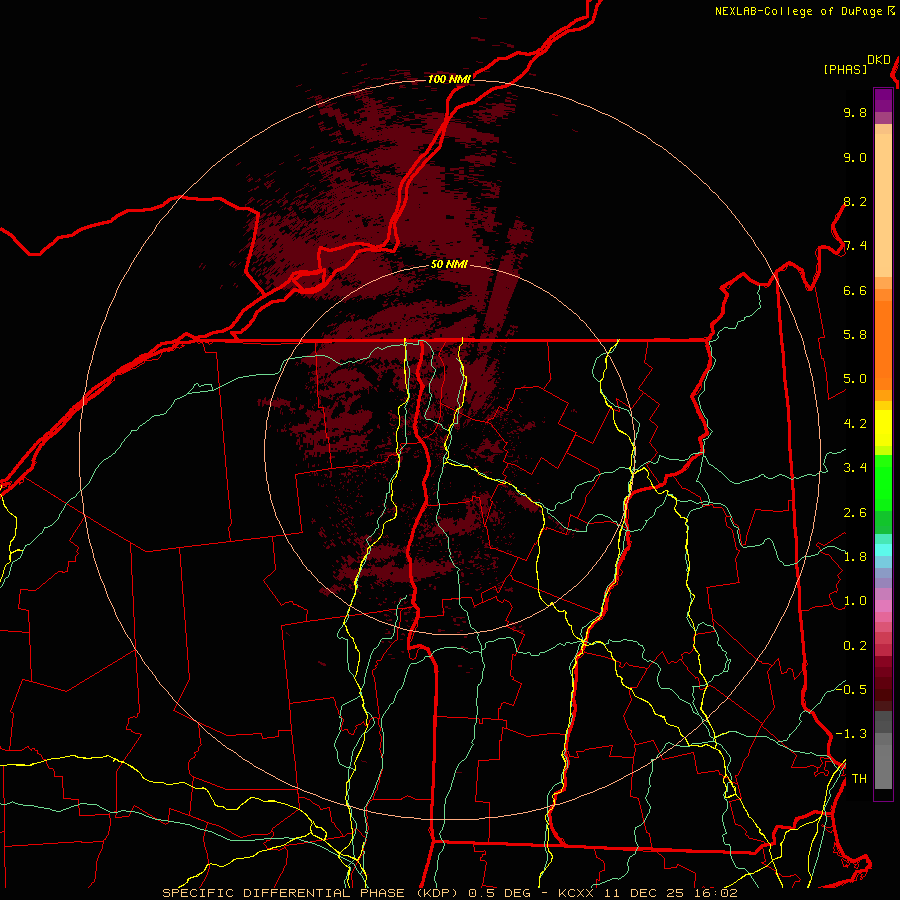Click the DKD label above the color bar
Image resolution: width=900 pixels, height=900 pixels.
point(879,60)
